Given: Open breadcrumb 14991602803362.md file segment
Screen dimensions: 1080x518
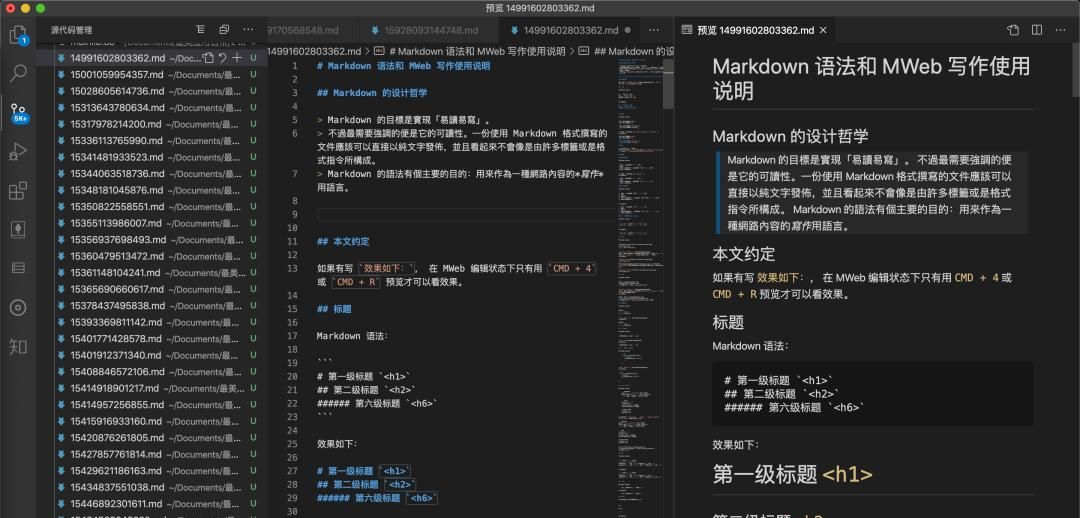Looking at the screenshot, I should (314, 51).
